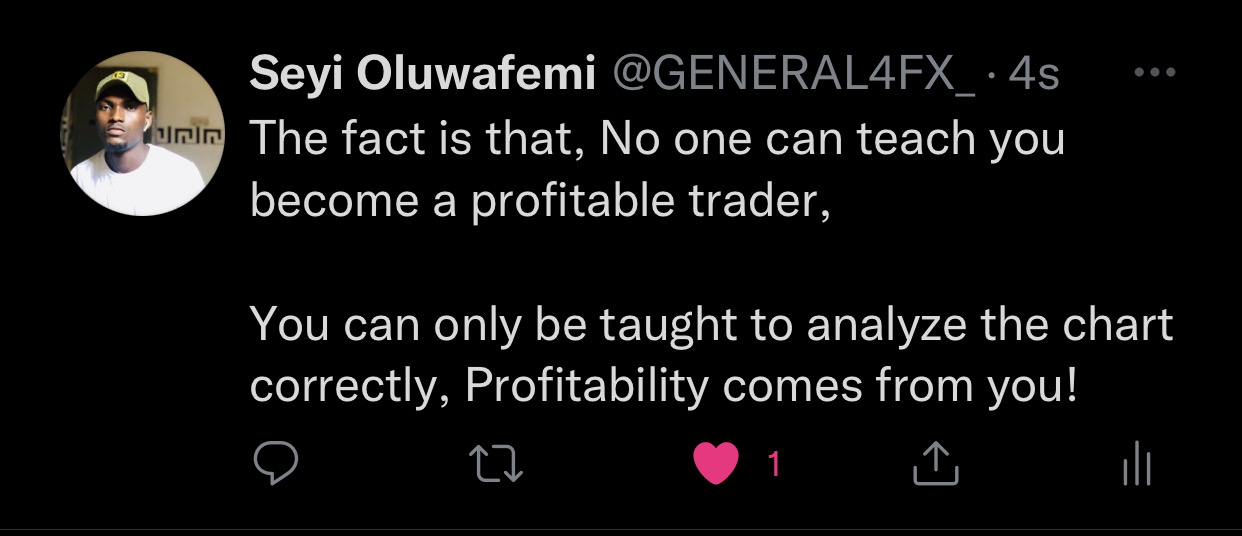Retweet Seyi Oluwafemi's post

click(496, 464)
